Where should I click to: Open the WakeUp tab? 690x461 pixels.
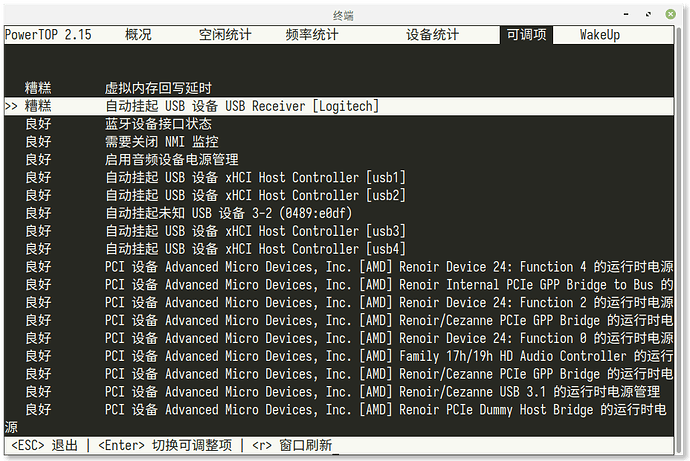click(x=600, y=34)
